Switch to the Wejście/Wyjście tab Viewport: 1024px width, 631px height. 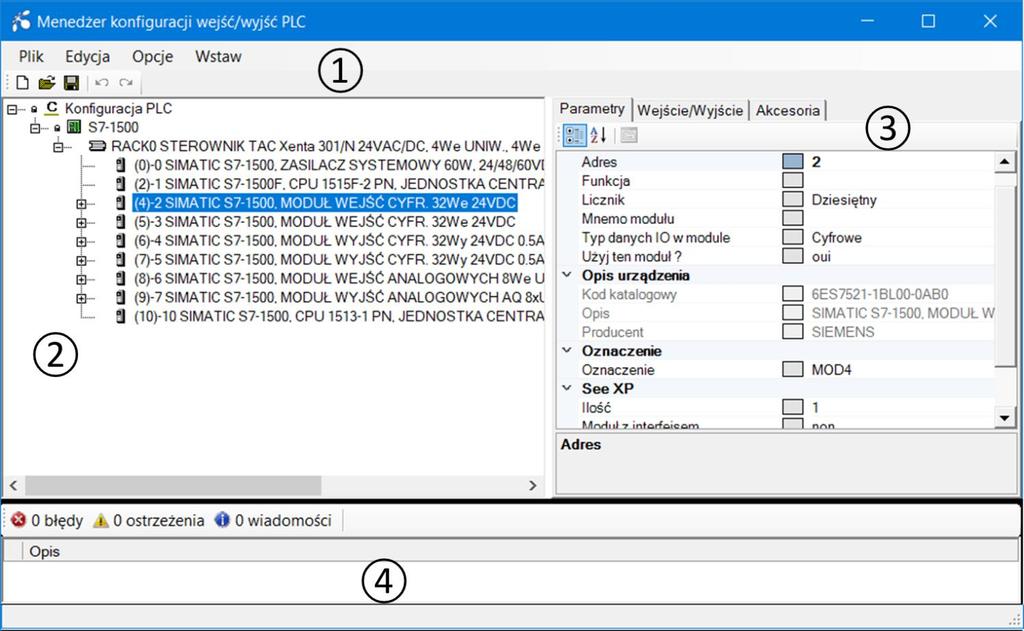click(x=690, y=110)
